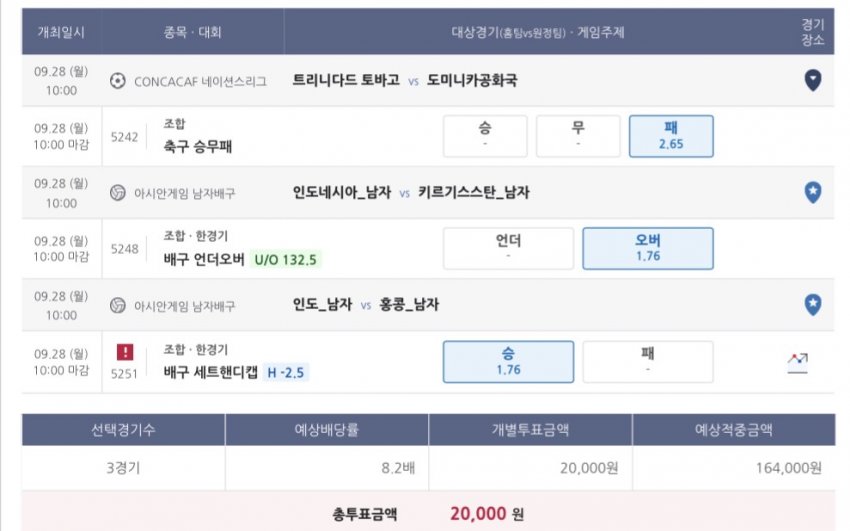Select 무 option for 축구 승무패
Viewport: 850px width, 531px height.
(x=578, y=136)
